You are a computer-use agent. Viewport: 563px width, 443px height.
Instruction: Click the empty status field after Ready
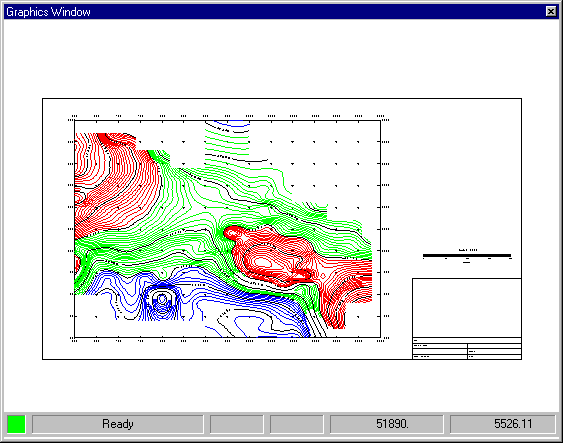tap(237, 424)
